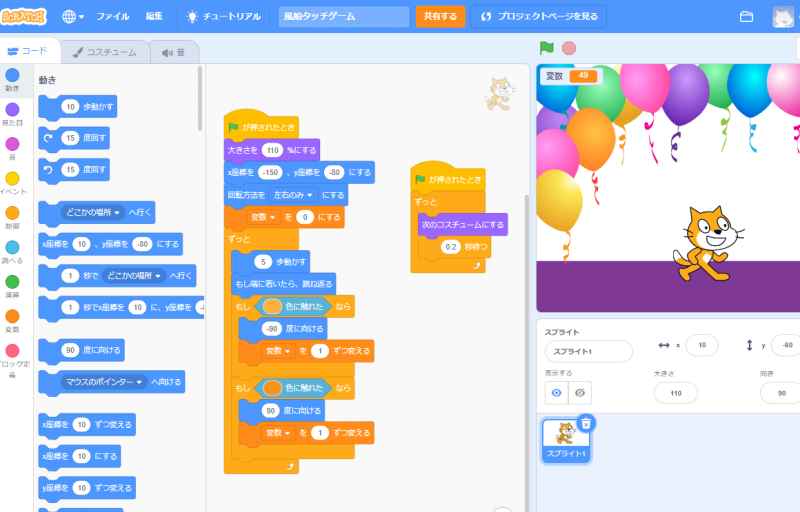Click the 共有する button

pyautogui.click(x=440, y=16)
